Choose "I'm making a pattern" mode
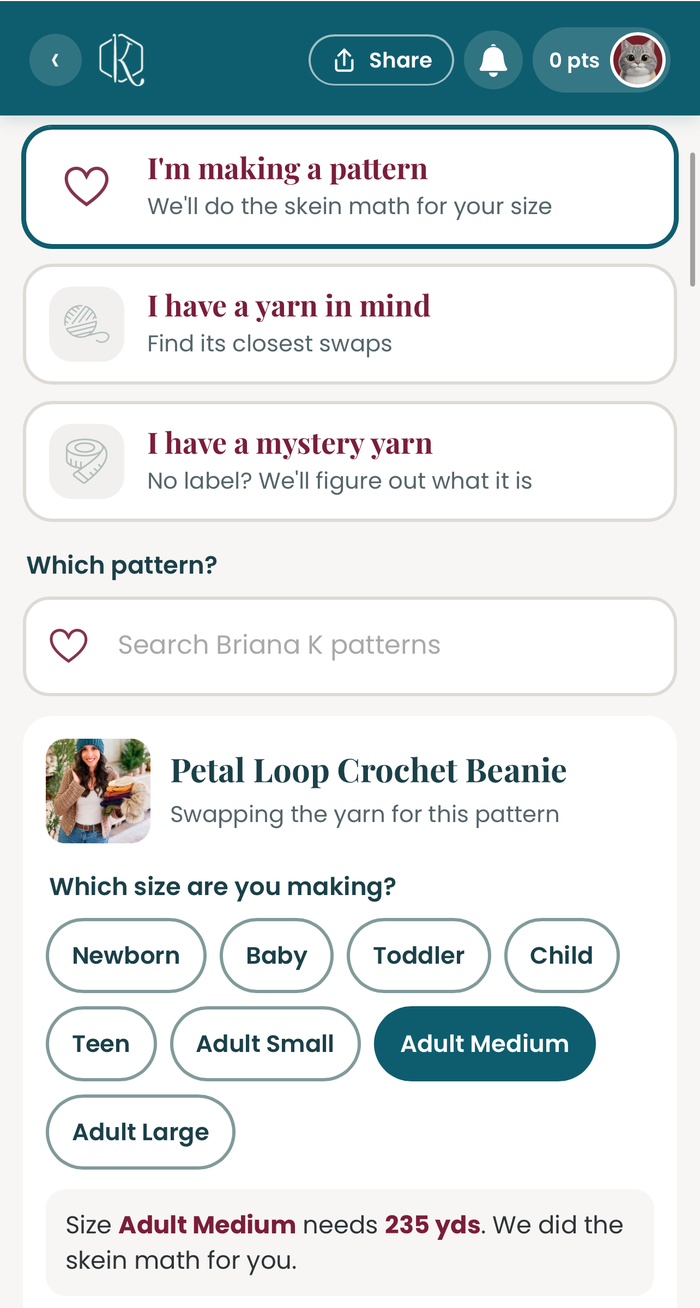700x1308 pixels. tap(350, 187)
